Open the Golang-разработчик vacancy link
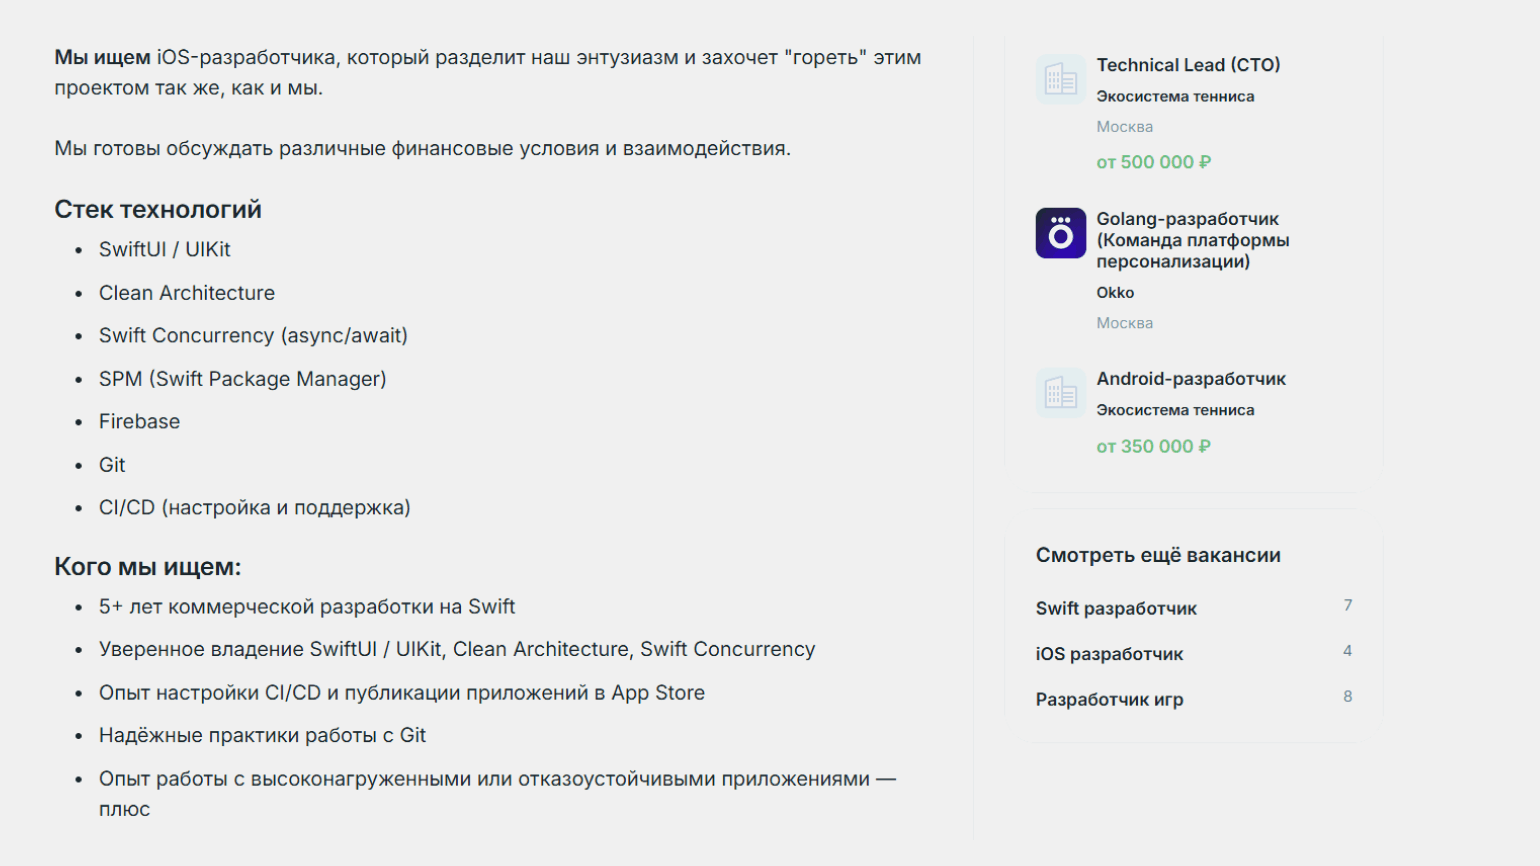 point(1193,240)
